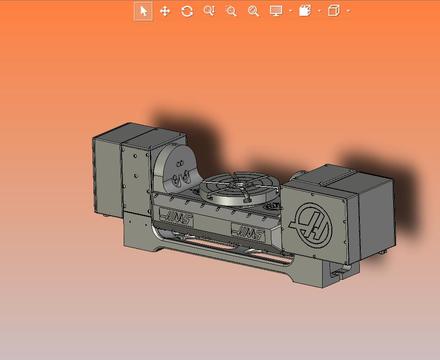Expand the dropdown arrow beside monitor icon
440x360 pixels.
click(290, 11)
